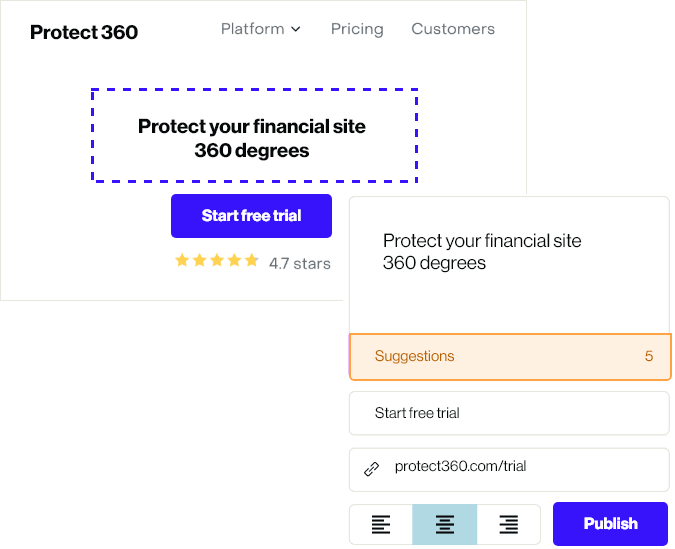This screenshot has width=675, height=549.
Task: Click the 4.7 stars rating text
Action: click(300, 264)
